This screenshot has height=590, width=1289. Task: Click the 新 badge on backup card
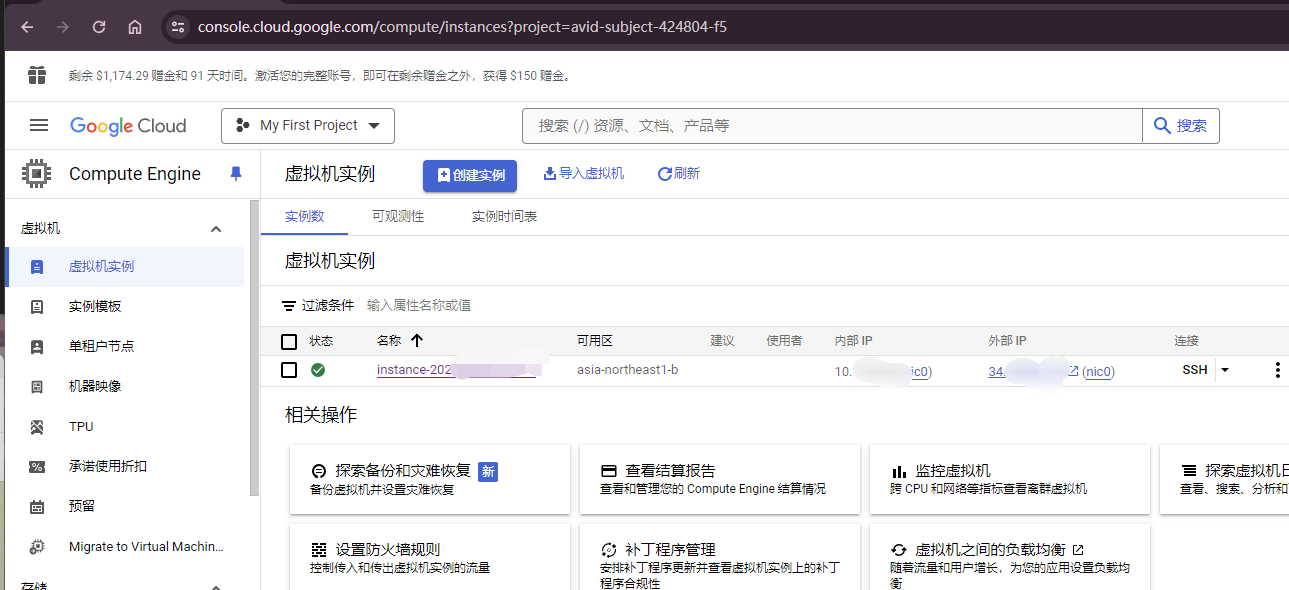click(488, 471)
